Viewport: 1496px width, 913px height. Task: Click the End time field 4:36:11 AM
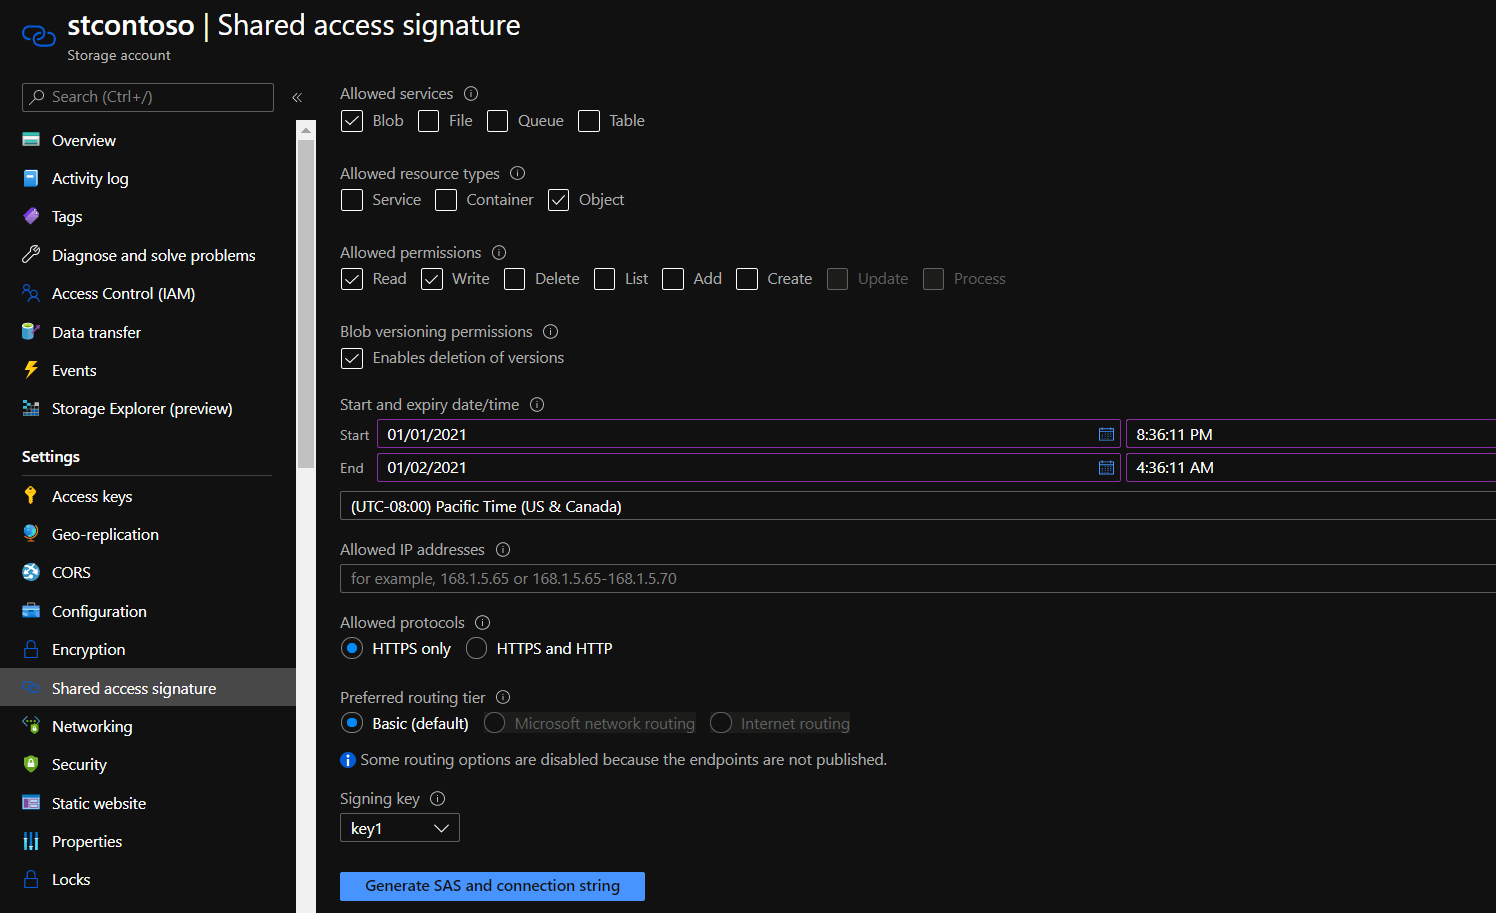point(1311,468)
